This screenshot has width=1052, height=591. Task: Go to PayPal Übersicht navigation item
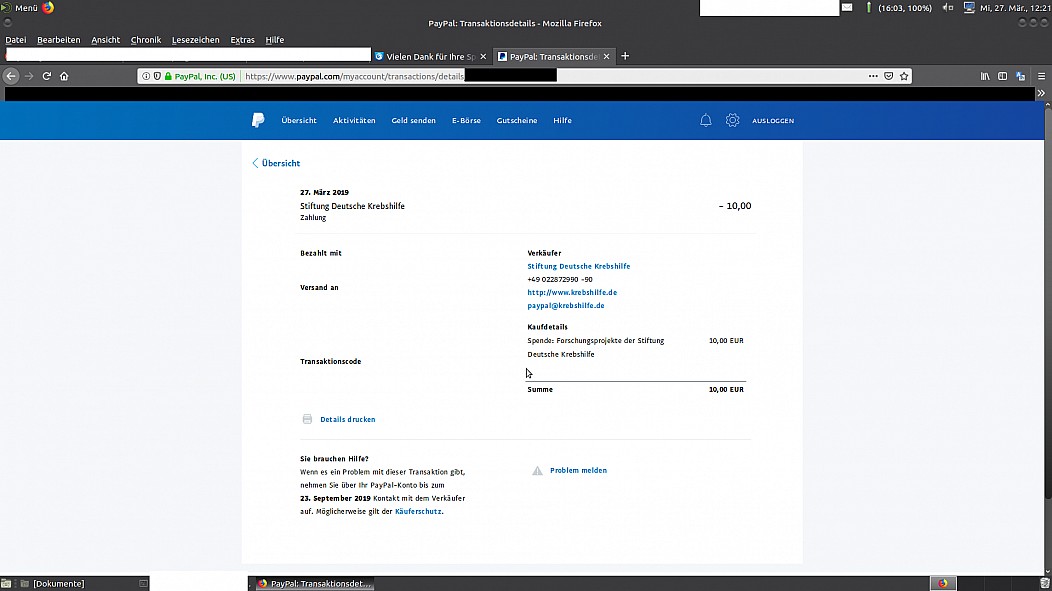[299, 121]
